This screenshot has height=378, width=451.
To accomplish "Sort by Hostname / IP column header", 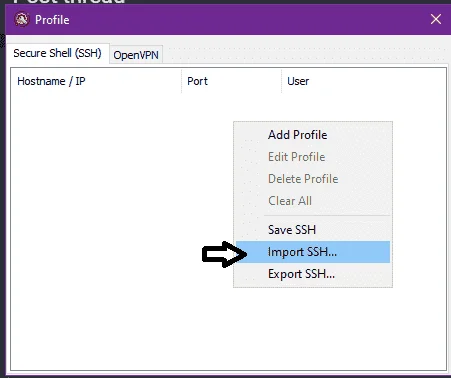I will (x=97, y=81).
